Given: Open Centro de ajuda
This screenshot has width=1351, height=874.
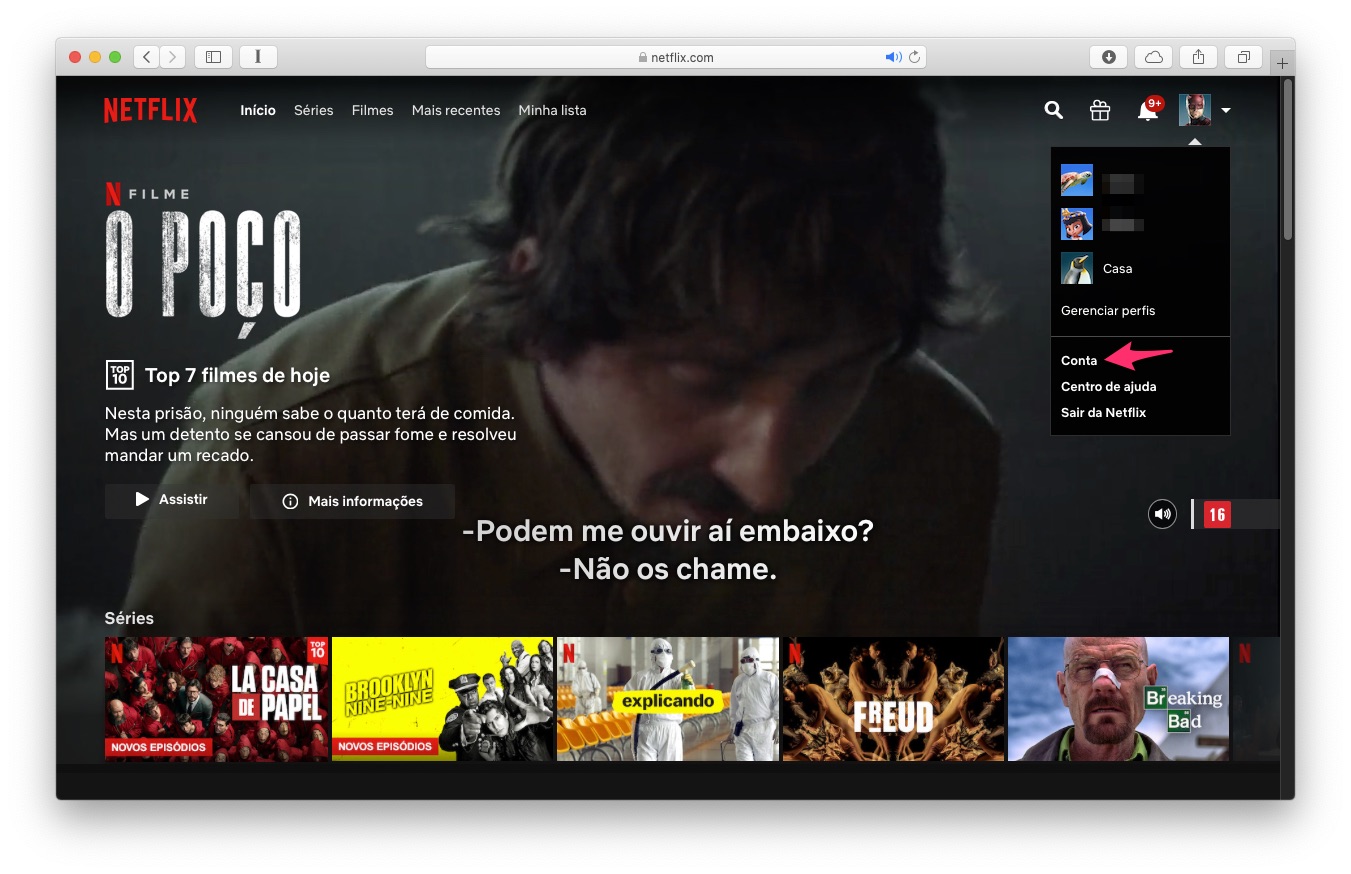Looking at the screenshot, I should tap(1108, 386).
